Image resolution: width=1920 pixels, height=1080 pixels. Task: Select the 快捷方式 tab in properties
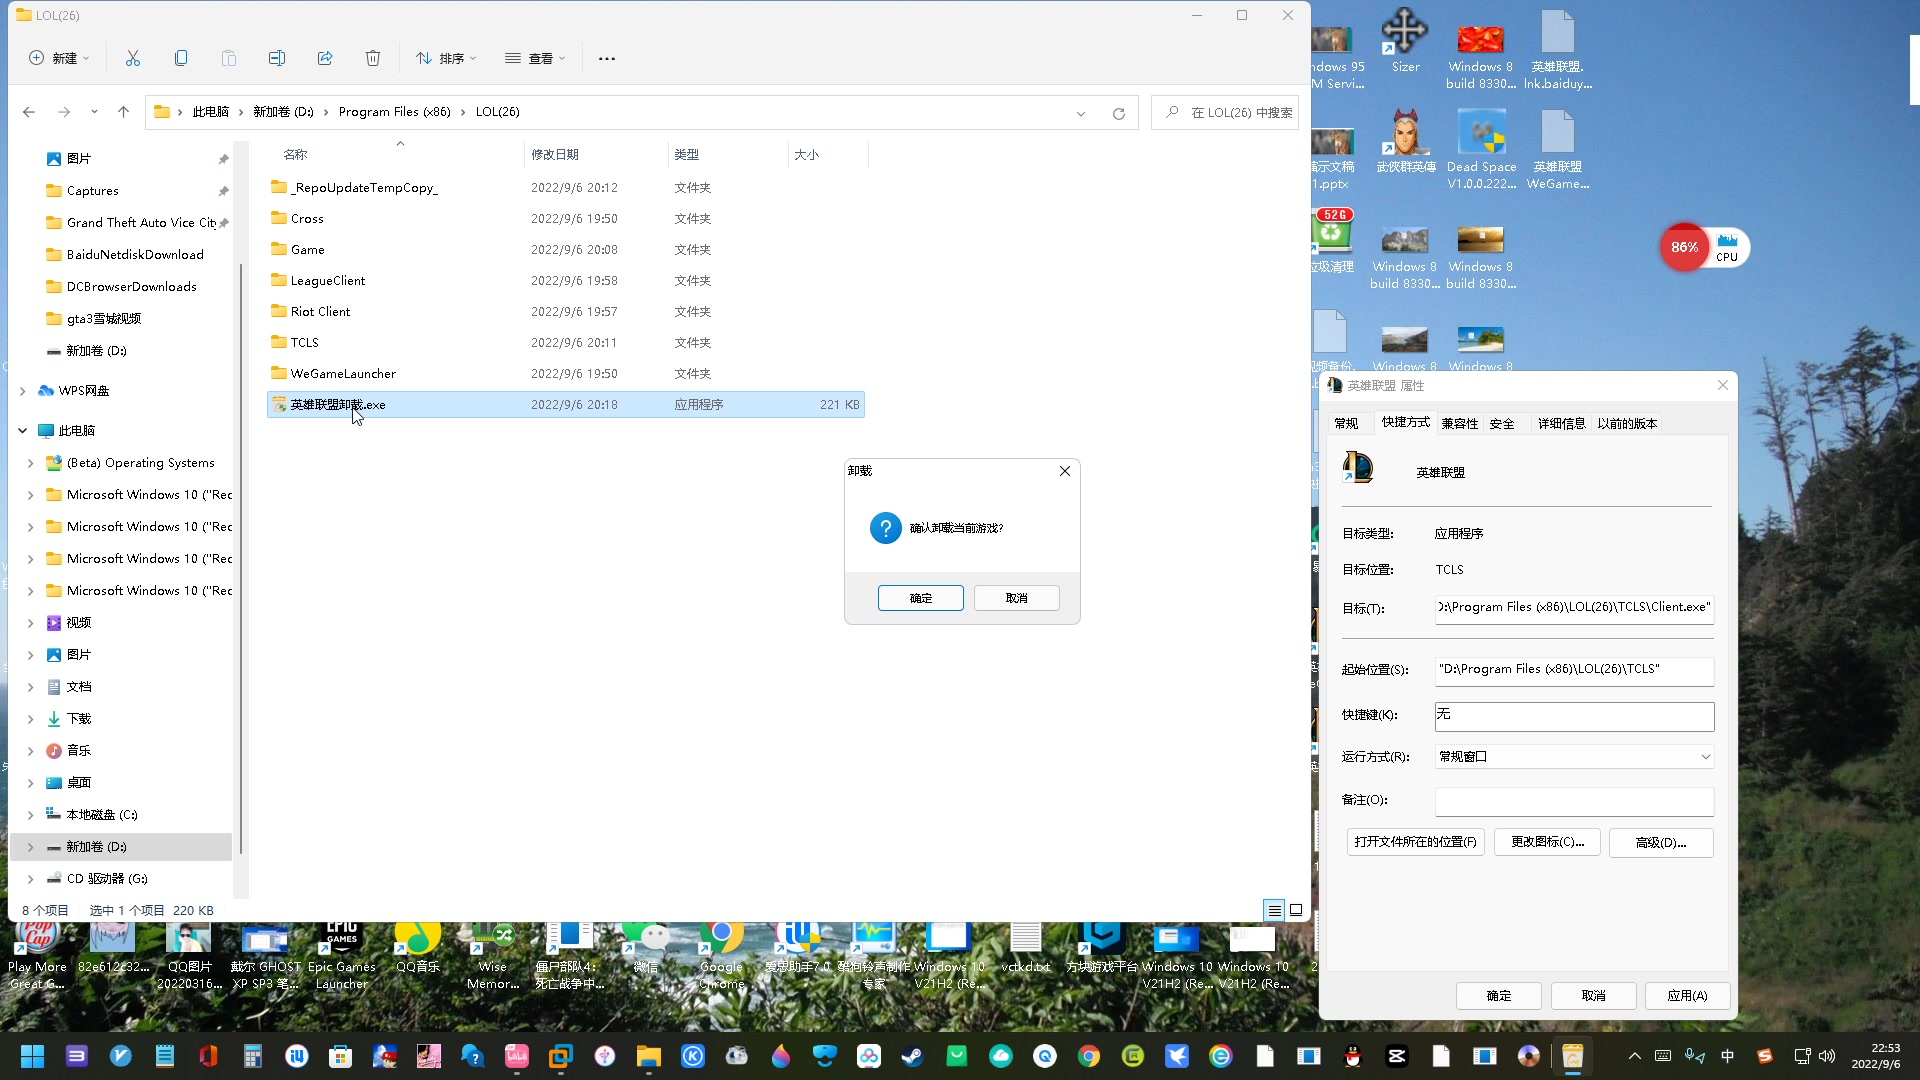point(1405,422)
